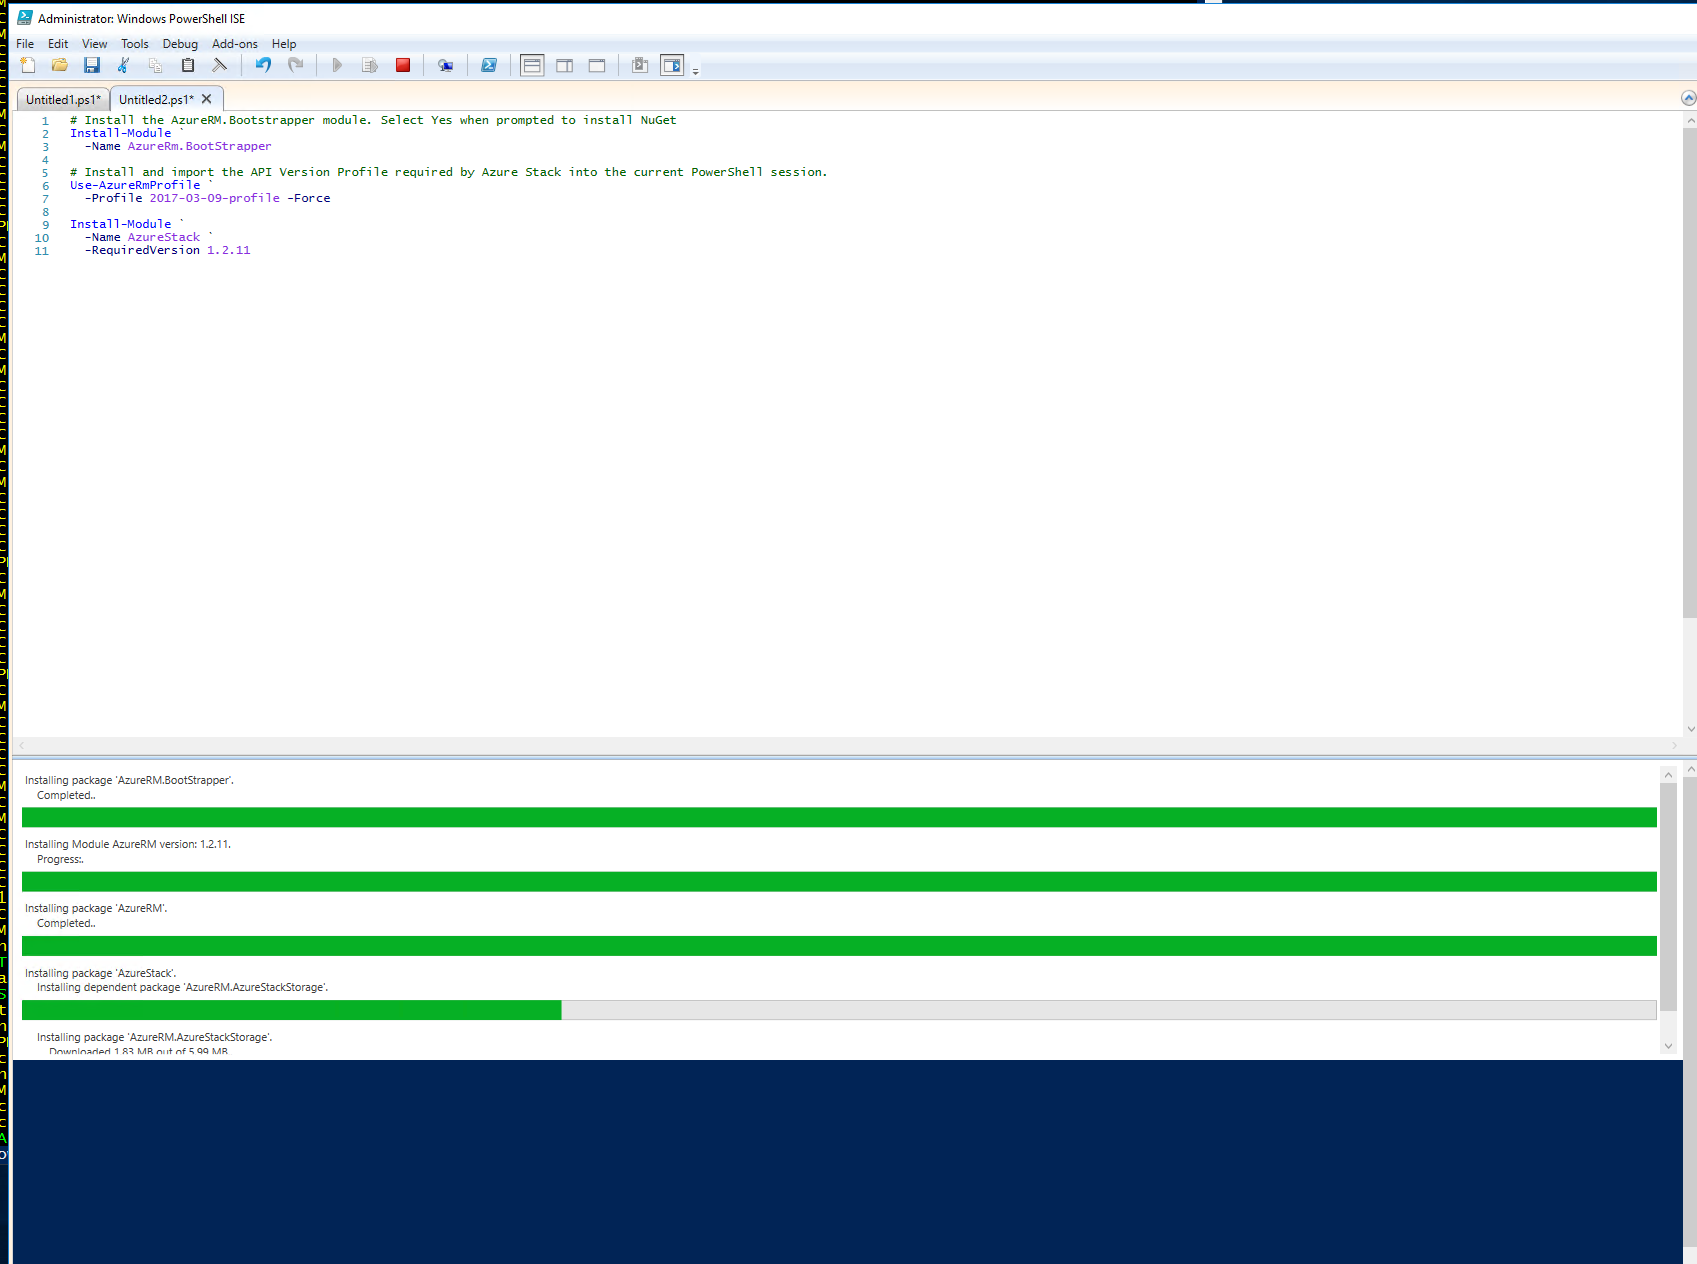Maximize the script pane layout
This screenshot has width=1697, height=1264.
click(597, 65)
